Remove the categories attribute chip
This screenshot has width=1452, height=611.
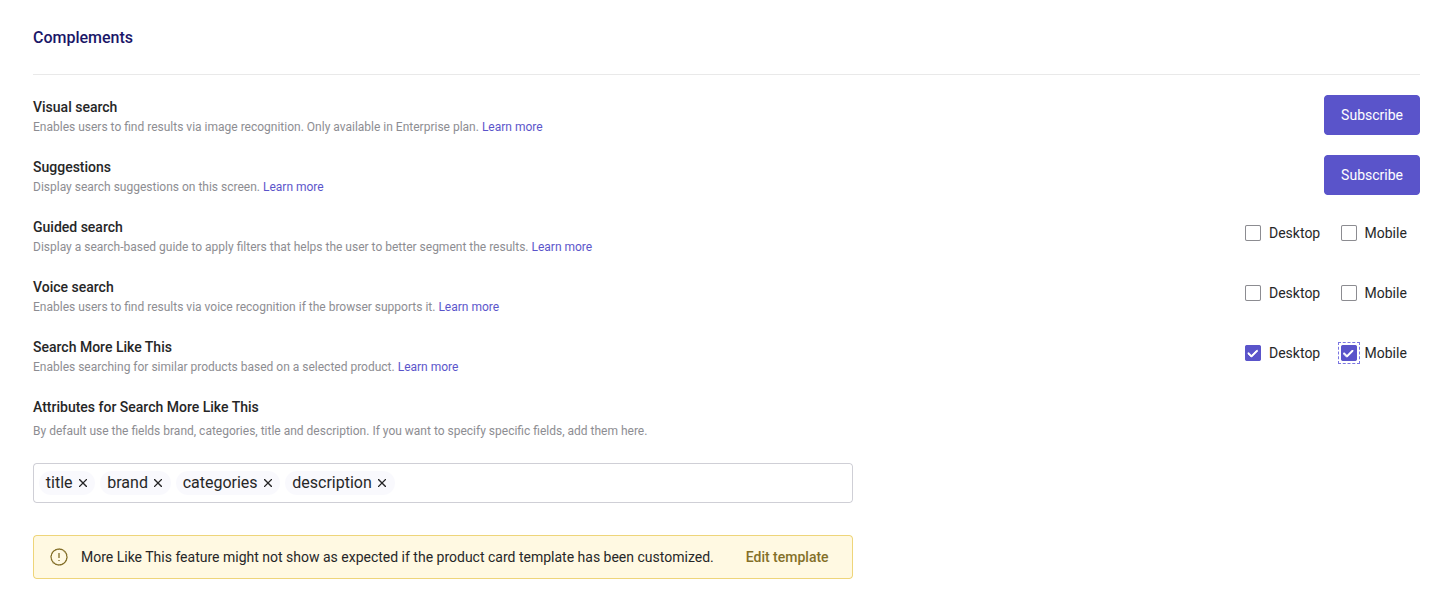[267, 482]
